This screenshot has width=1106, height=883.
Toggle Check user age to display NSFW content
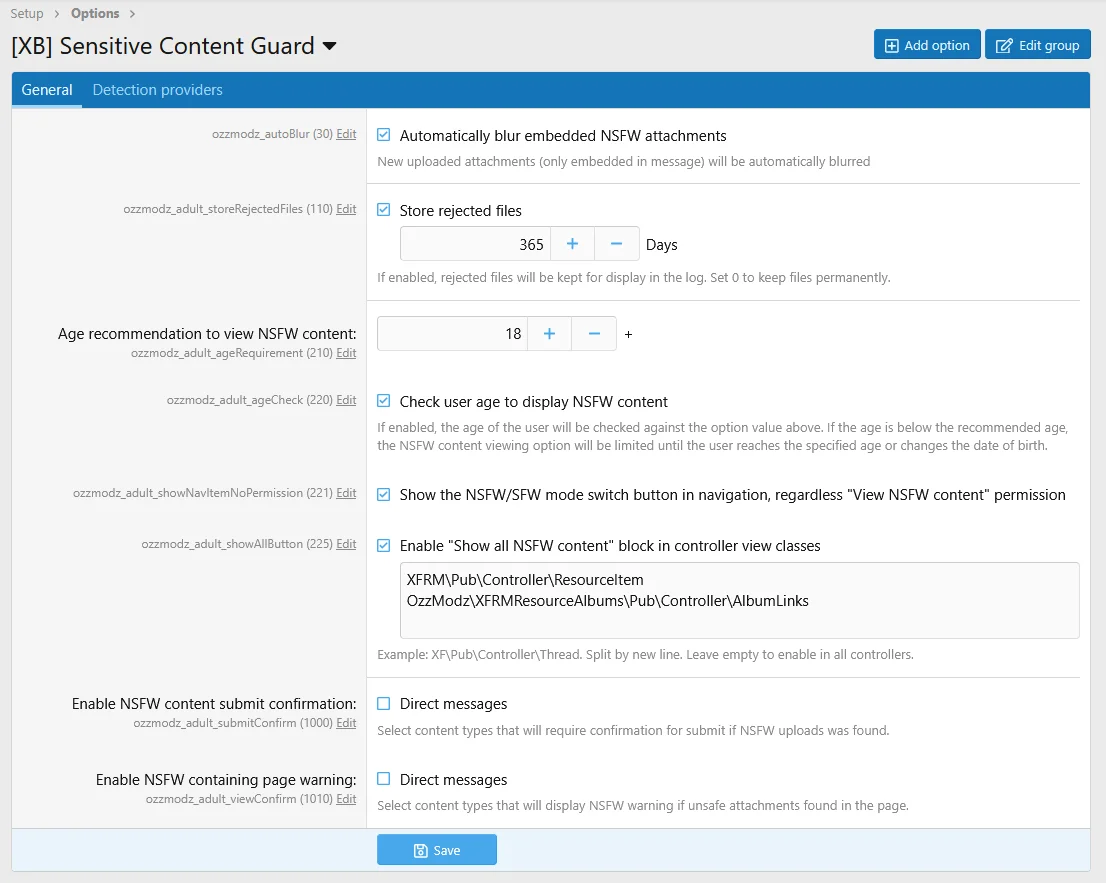coord(384,401)
